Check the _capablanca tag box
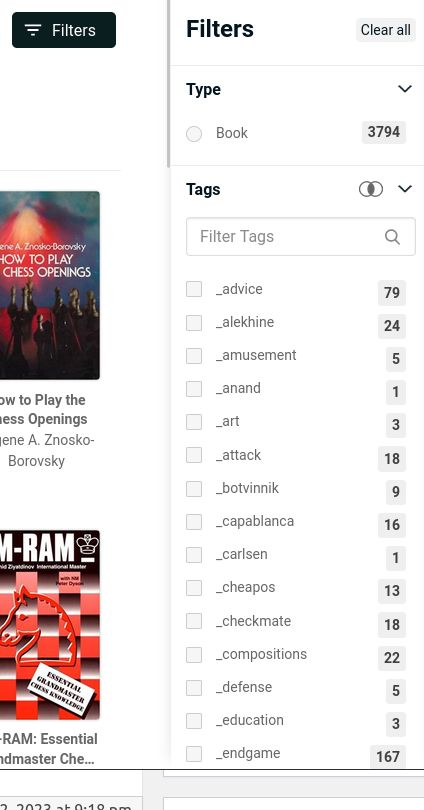 (194, 522)
